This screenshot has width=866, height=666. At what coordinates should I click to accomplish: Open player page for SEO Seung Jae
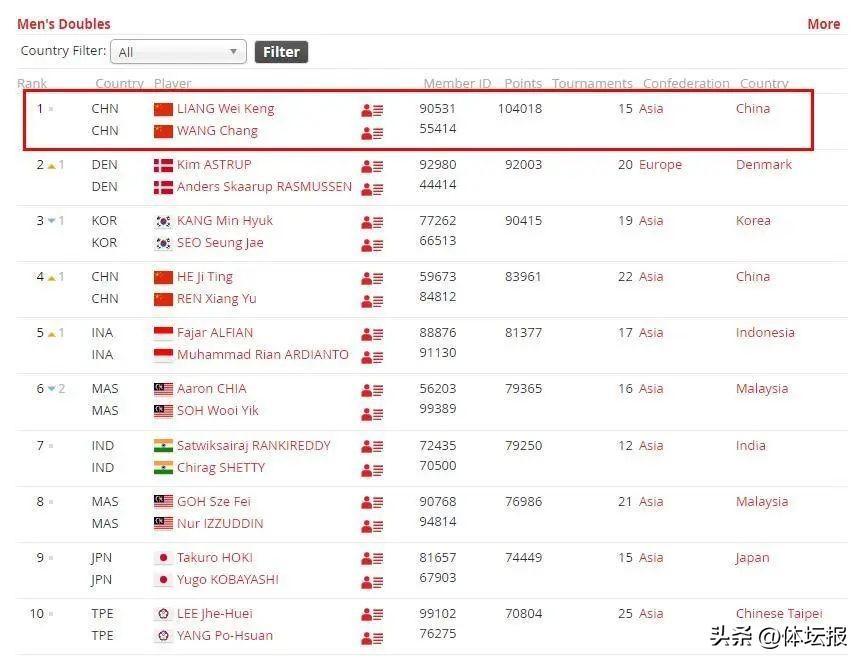pos(224,243)
